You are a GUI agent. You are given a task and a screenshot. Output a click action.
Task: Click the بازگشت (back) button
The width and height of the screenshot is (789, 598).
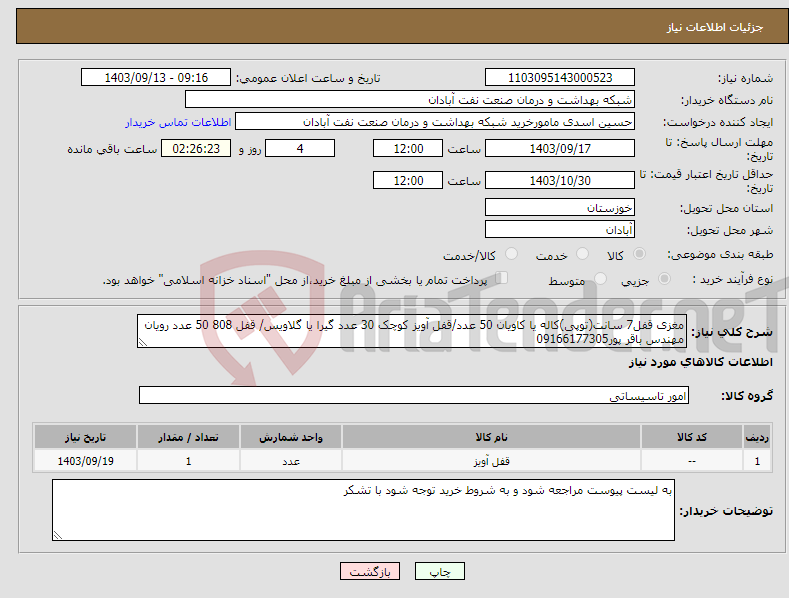pyautogui.click(x=370, y=571)
